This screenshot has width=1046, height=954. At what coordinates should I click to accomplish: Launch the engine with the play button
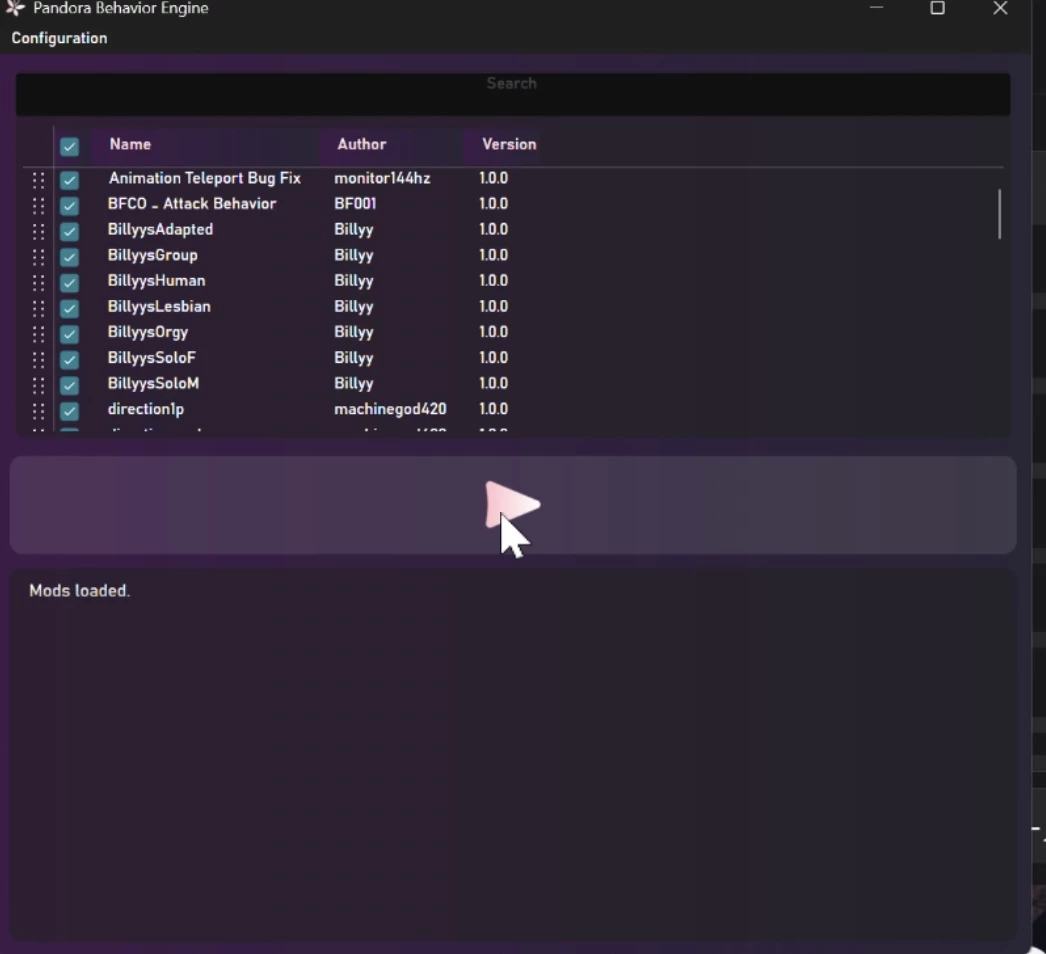pyautogui.click(x=512, y=505)
